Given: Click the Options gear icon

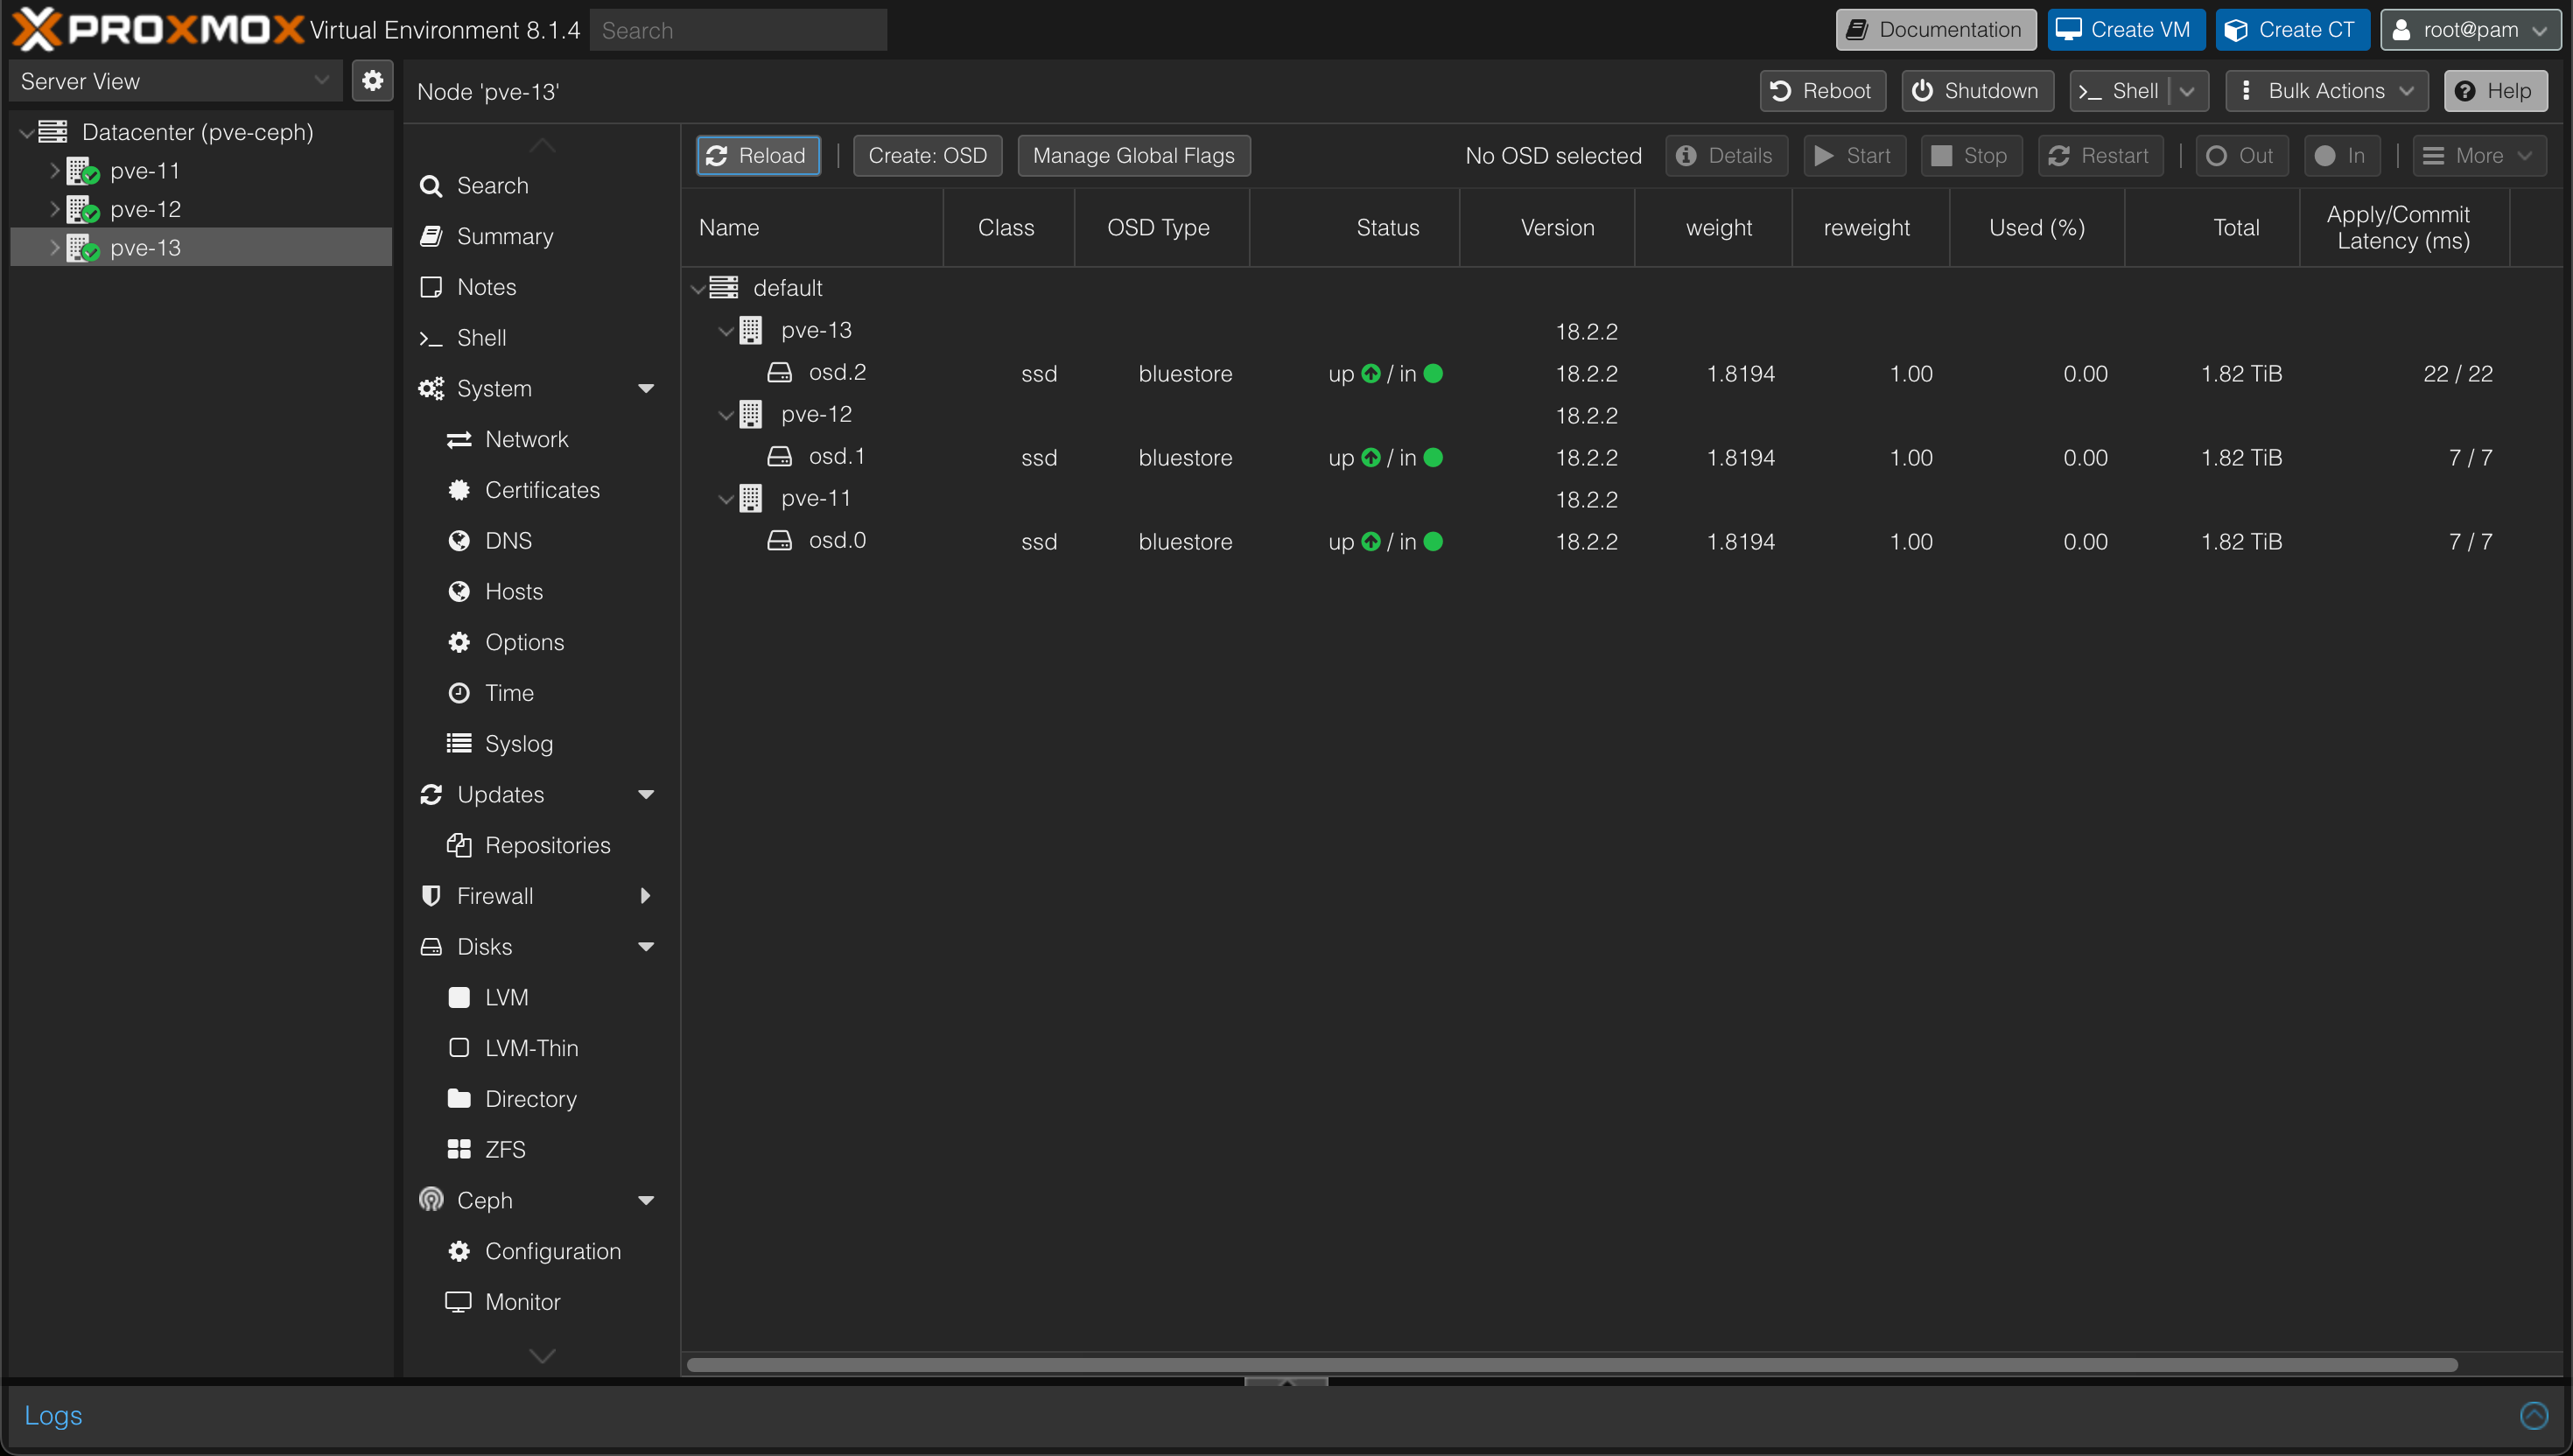Looking at the screenshot, I should (459, 642).
